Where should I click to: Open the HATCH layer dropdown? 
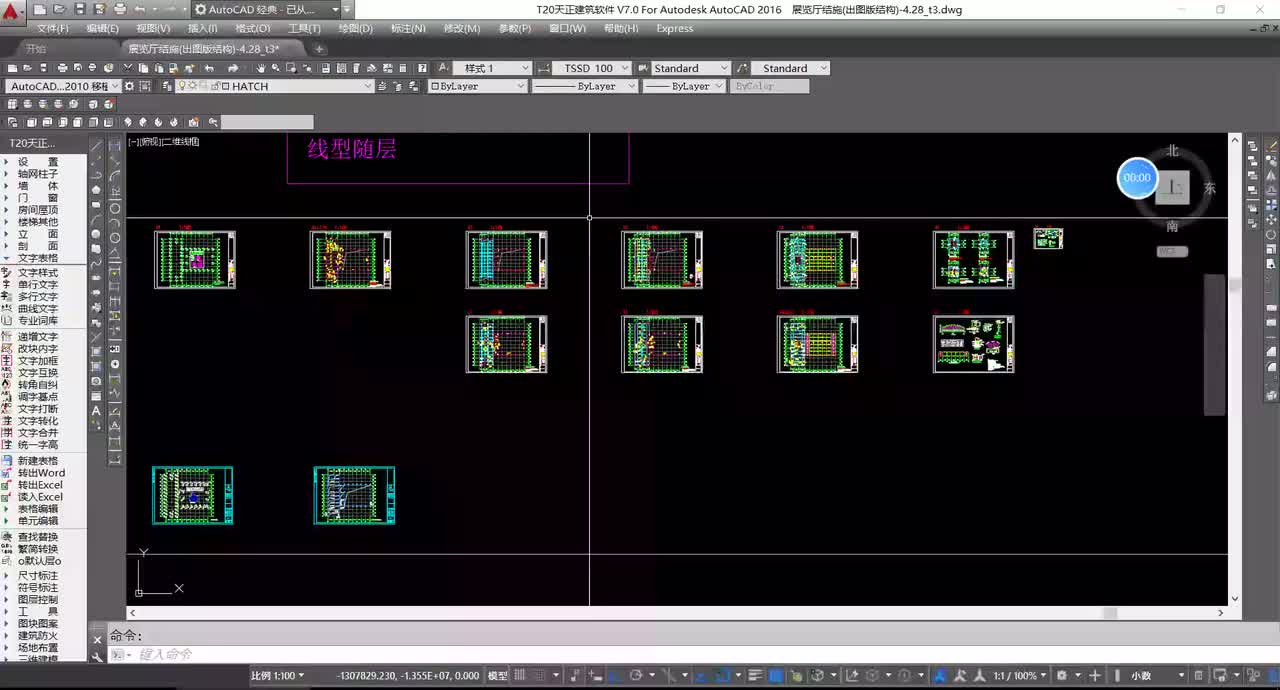275,86
